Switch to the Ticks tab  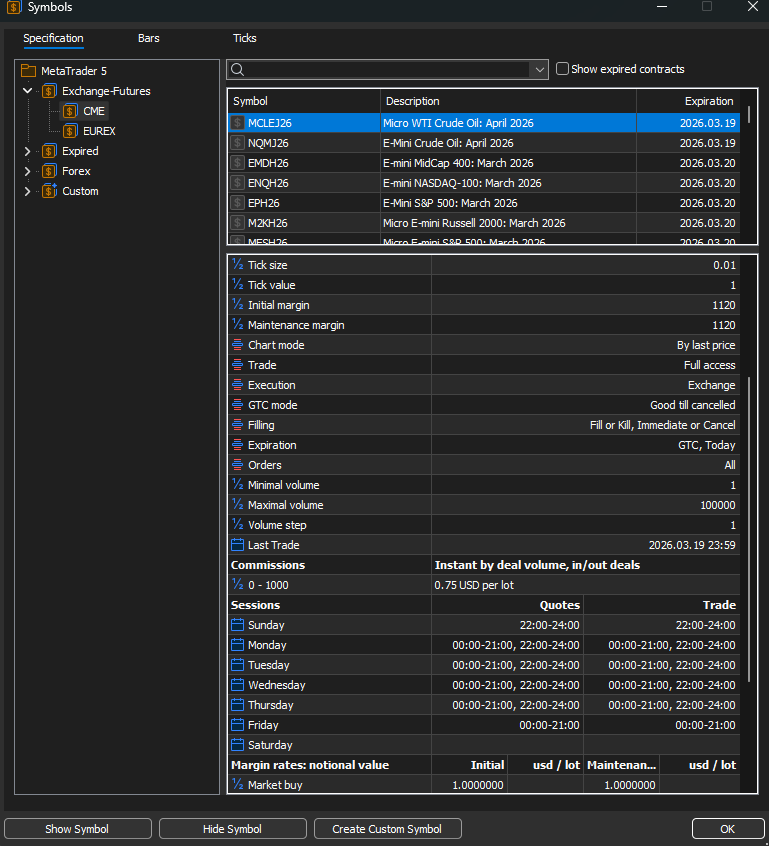click(x=244, y=38)
